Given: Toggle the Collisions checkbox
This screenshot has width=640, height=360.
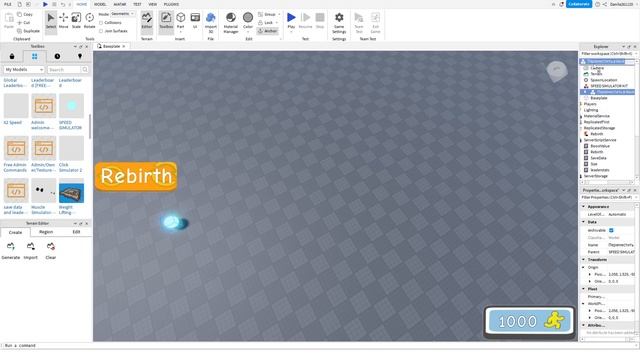Looking at the screenshot, I should coord(101,23).
